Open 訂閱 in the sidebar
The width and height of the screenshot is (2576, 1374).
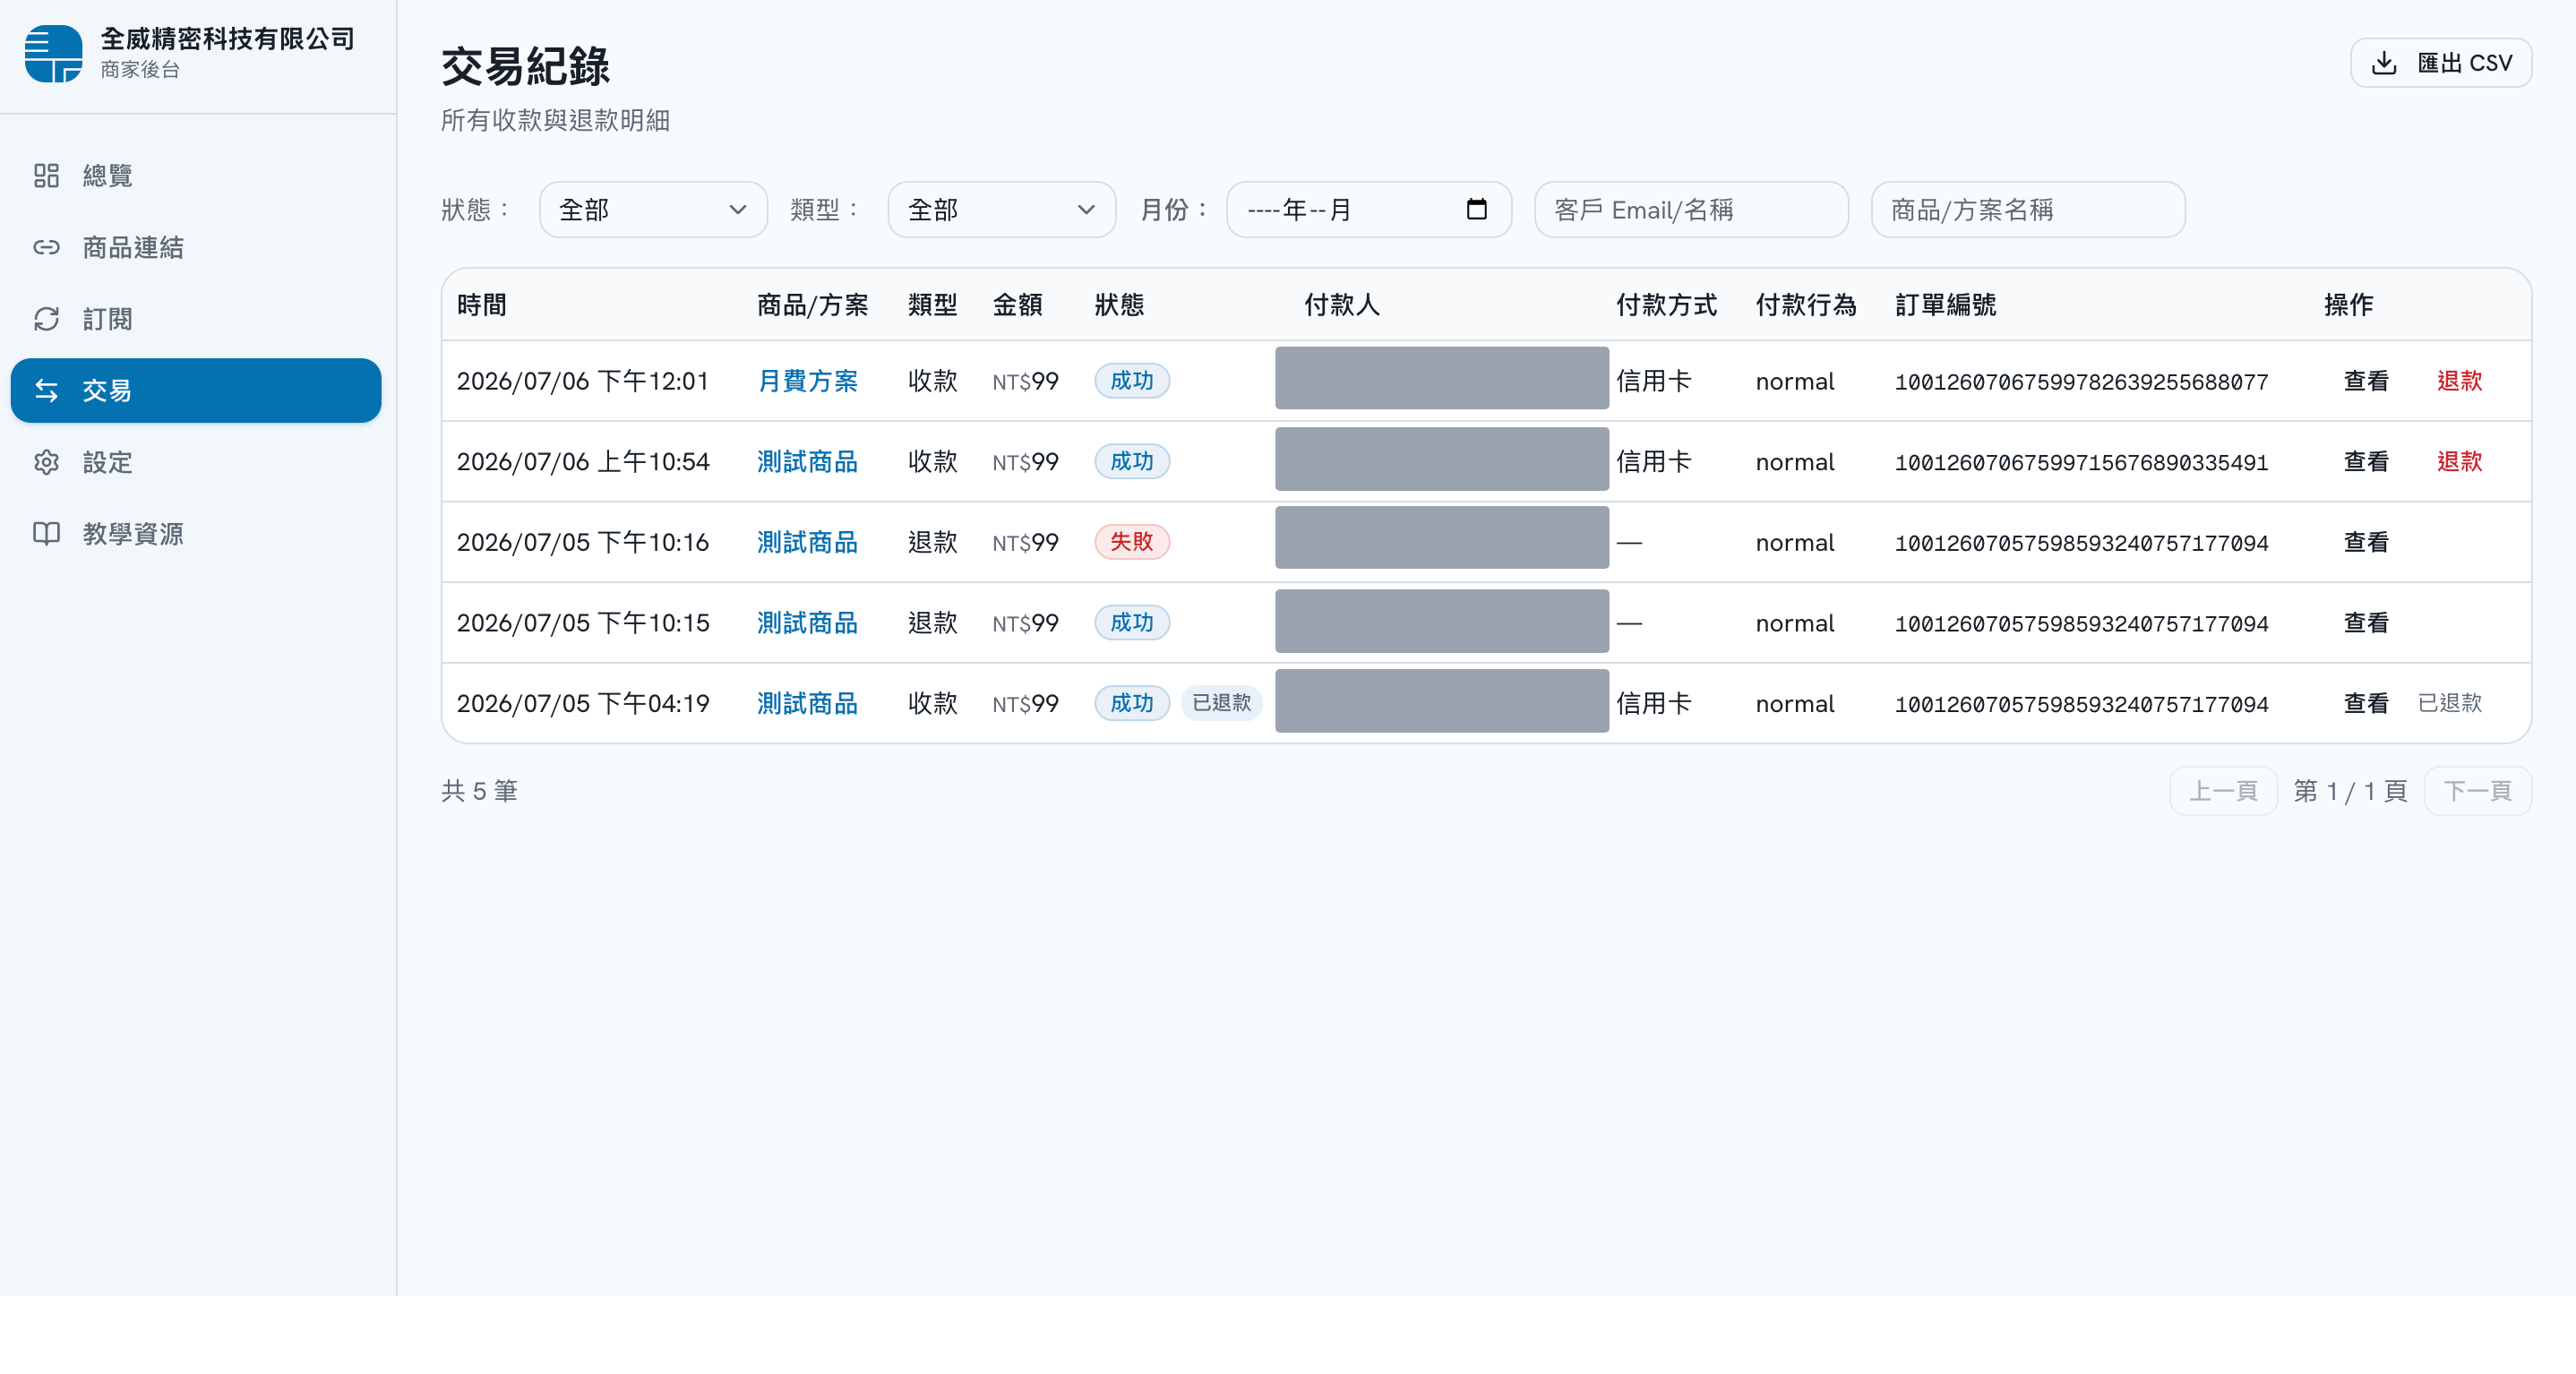point(196,319)
